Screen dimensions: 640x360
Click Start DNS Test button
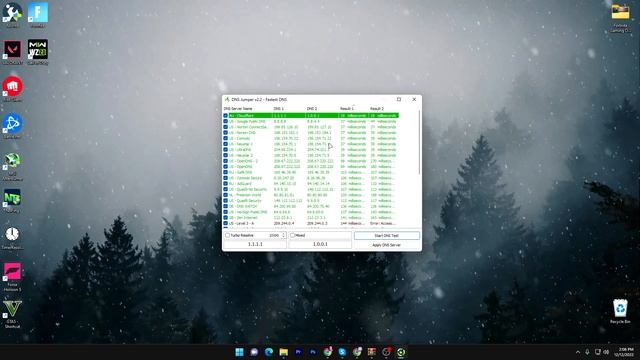point(387,236)
